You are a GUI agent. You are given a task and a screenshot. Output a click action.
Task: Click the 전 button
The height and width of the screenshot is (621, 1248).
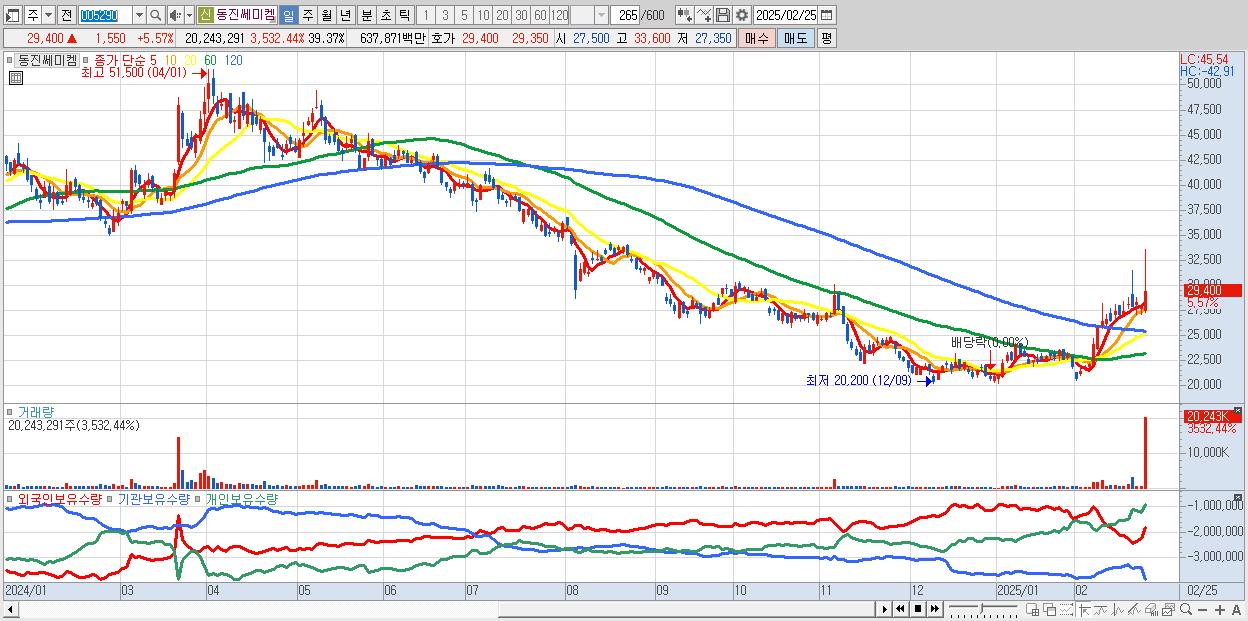click(66, 15)
